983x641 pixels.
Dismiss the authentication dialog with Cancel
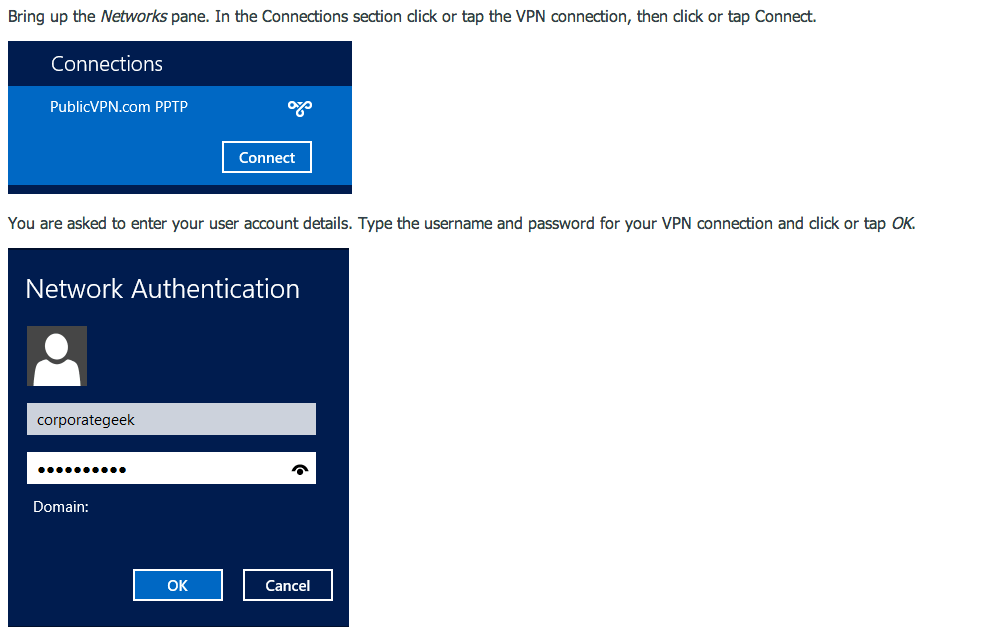pos(287,585)
